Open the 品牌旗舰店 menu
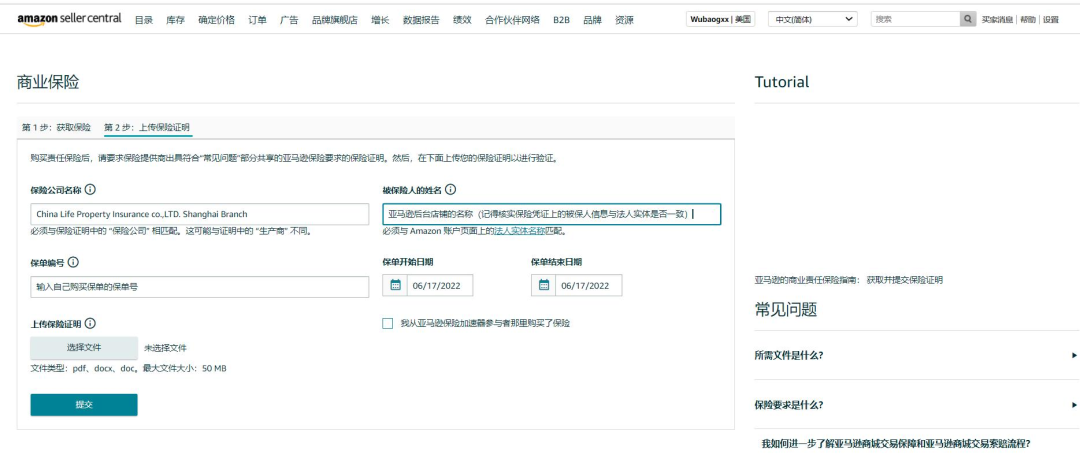The width and height of the screenshot is (1080, 466). 335,20
